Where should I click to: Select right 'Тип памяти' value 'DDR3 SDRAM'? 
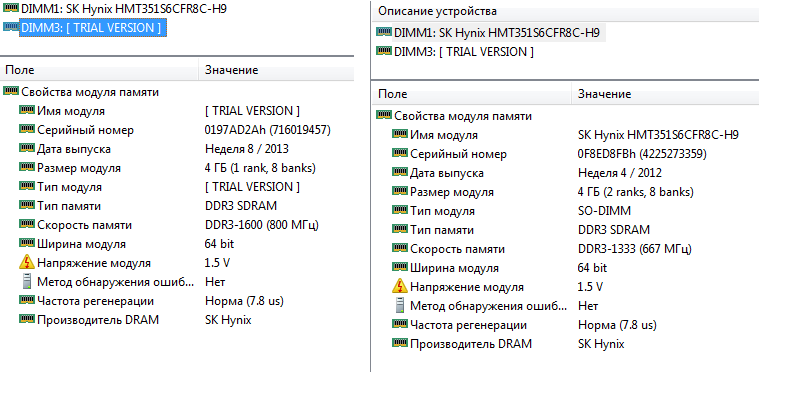point(614,230)
